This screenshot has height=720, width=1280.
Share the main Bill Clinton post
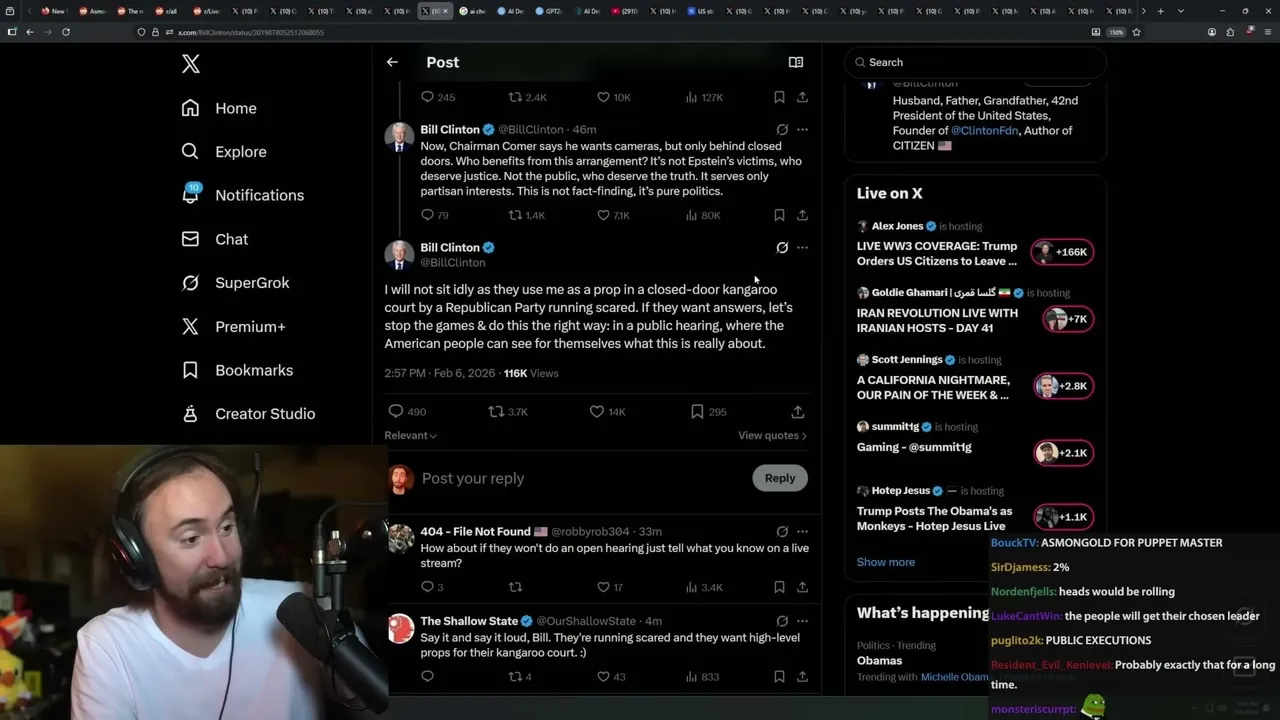(x=797, y=411)
